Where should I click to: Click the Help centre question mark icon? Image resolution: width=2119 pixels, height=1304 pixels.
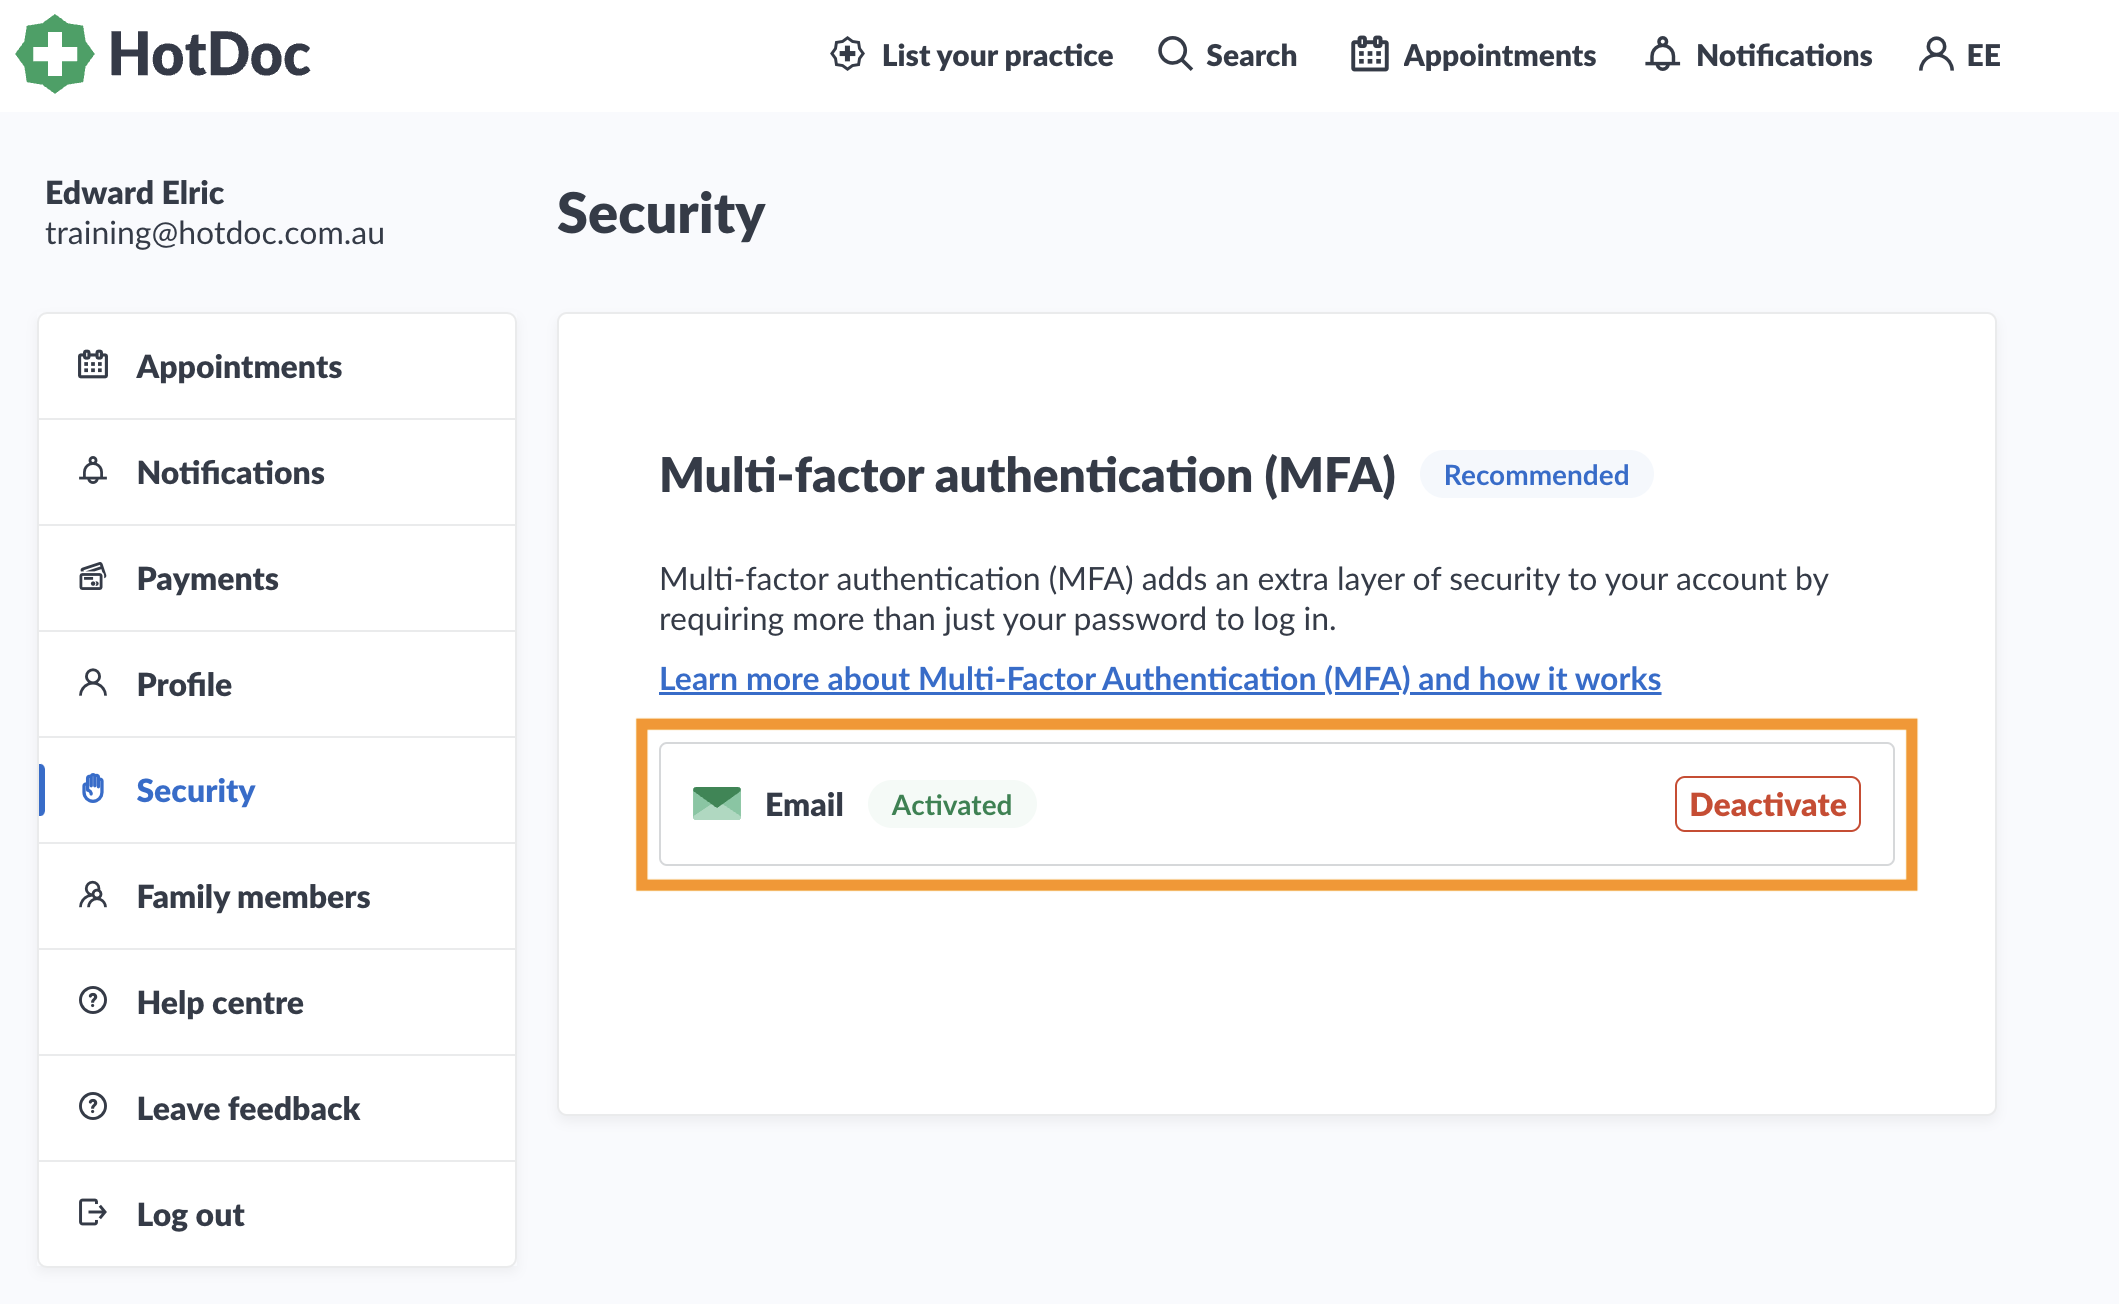[93, 1001]
